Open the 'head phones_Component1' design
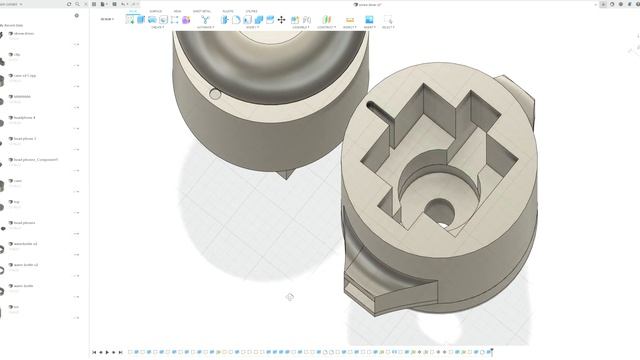Image resolution: width=640 pixels, height=360 pixels. coord(36,160)
